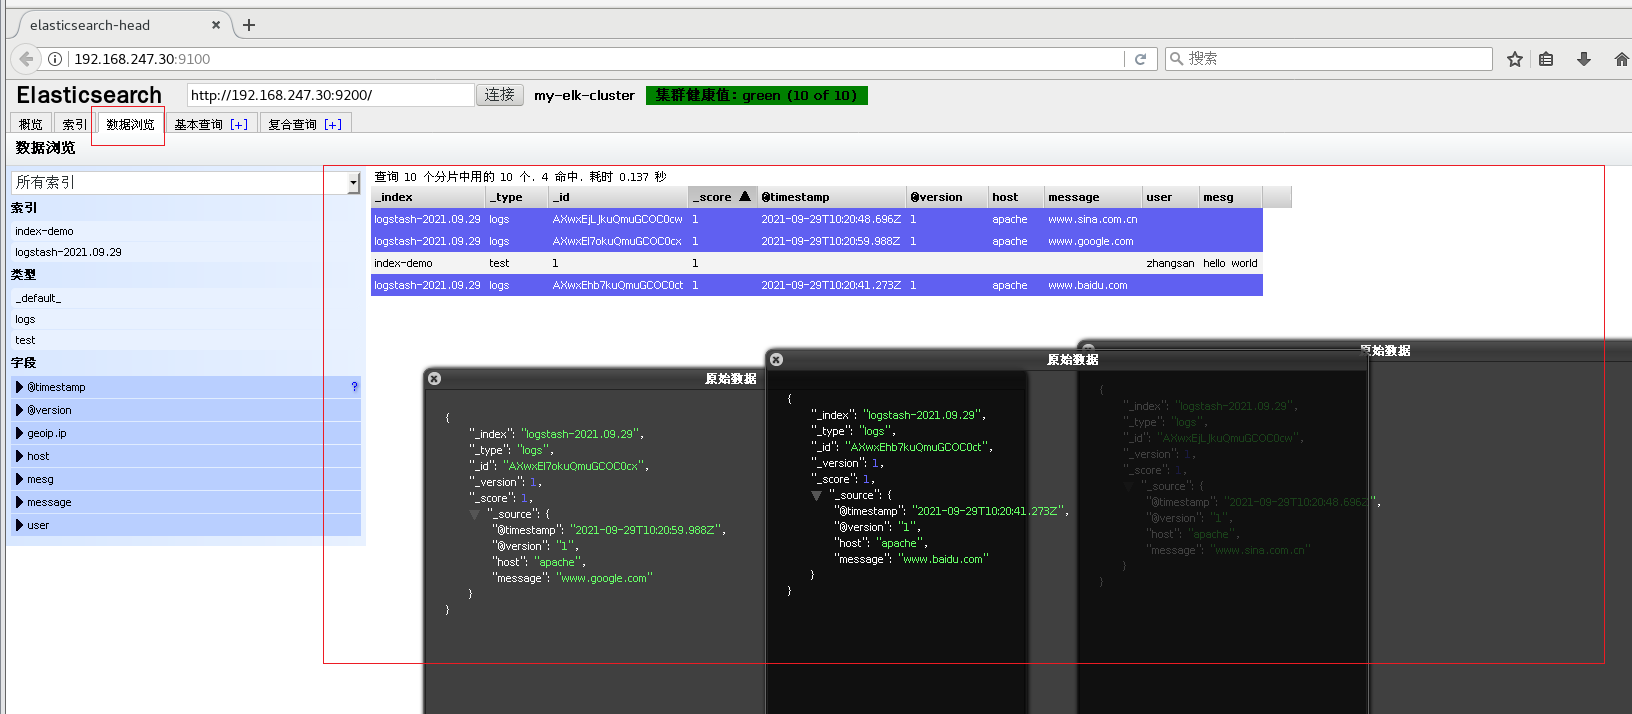The image size is (1632, 714).
Task: Sort by the _type column header
Action: pyautogui.click(x=517, y=197)
